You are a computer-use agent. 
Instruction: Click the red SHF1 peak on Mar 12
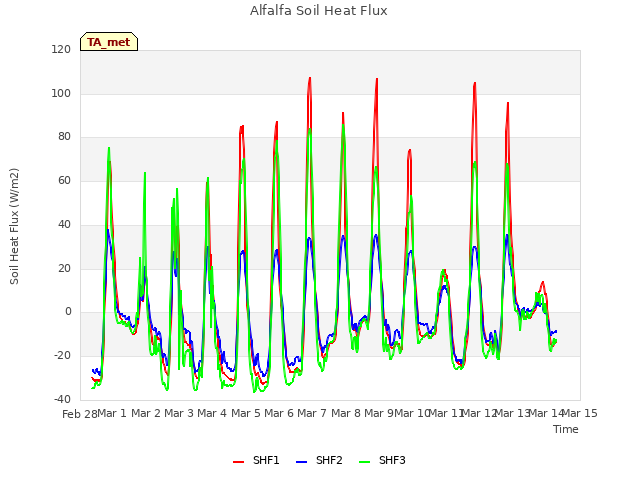(475, 83)
